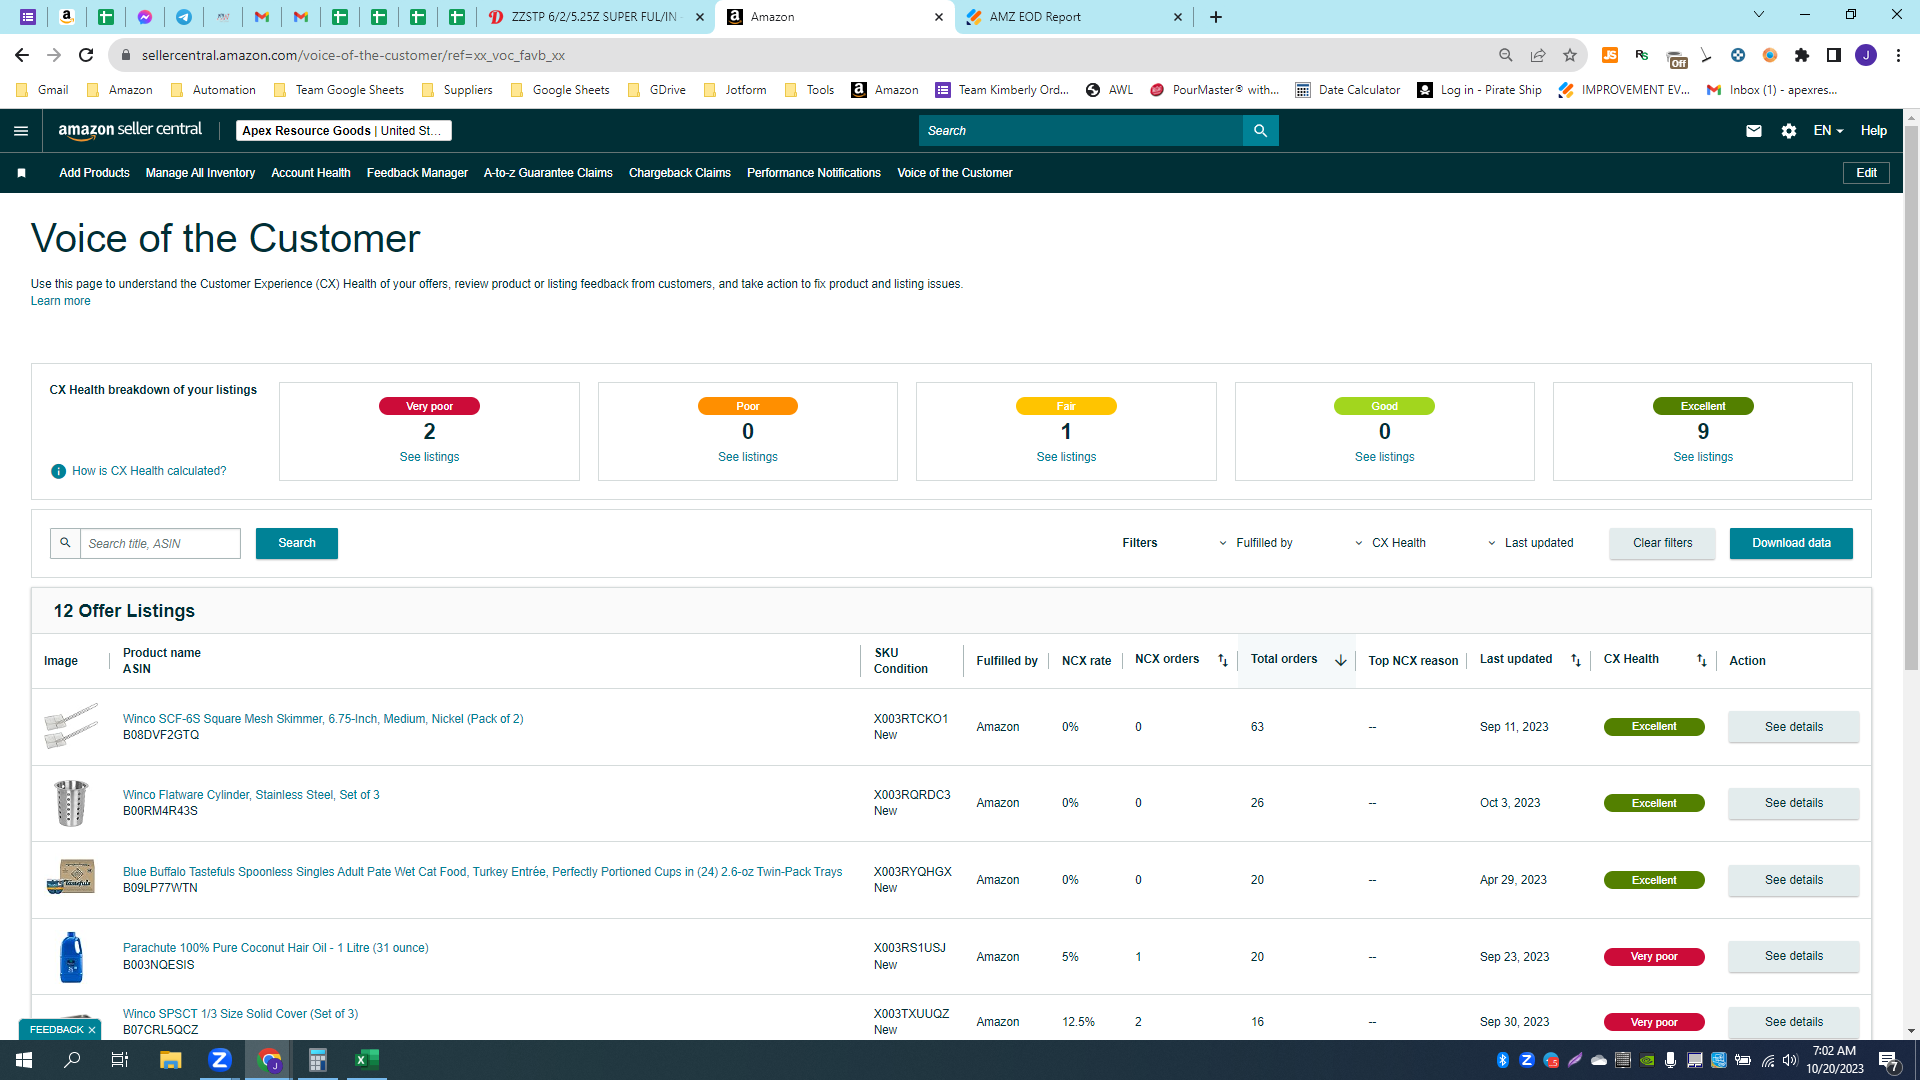
Task: Open the Chrome tab search chevron
Action: (x=1759, y=15)
